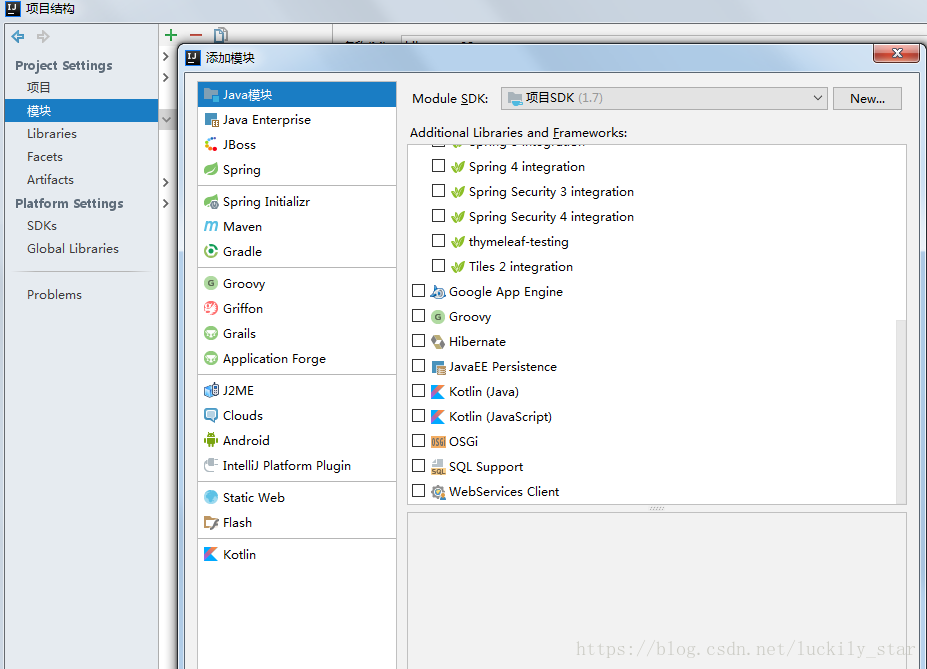Expand the chevron beside Platform Settings
The width and height of the screenshot is (927, 669).
tap(166, 203)
